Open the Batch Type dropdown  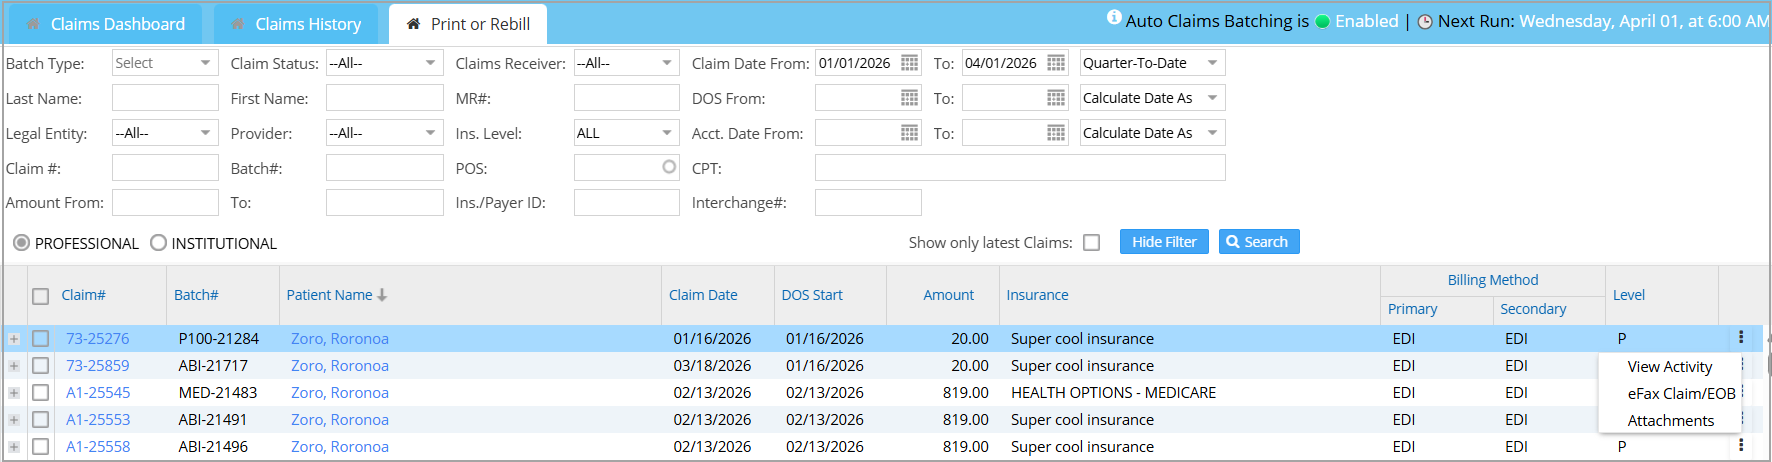tap(165, 63)
